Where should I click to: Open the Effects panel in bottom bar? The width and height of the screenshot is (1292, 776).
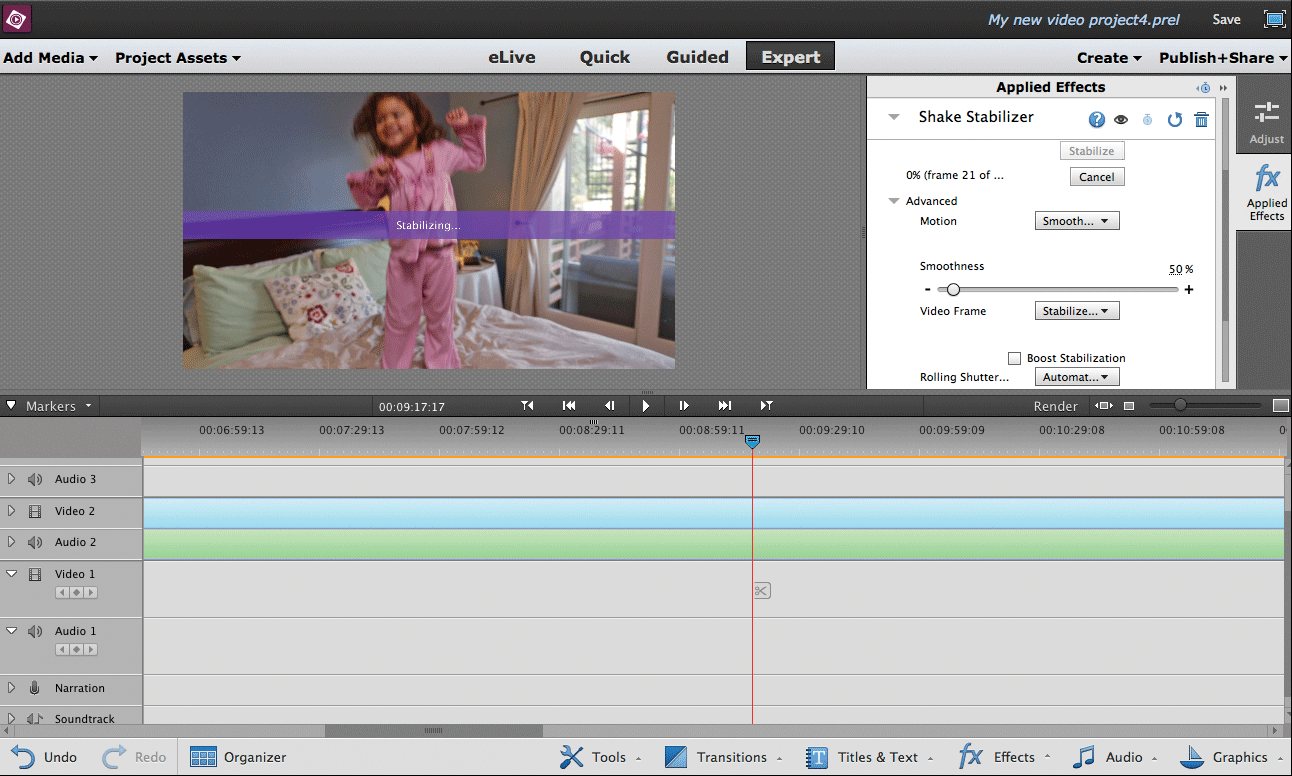point(1005,757)
